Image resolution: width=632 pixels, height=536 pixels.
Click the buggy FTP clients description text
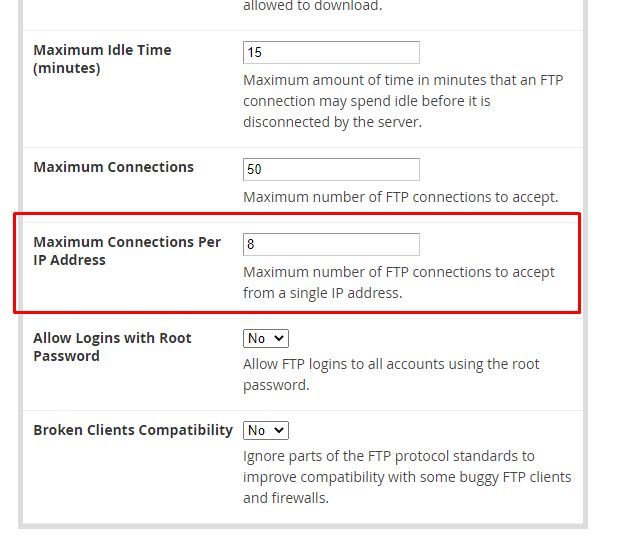[406, 476]
